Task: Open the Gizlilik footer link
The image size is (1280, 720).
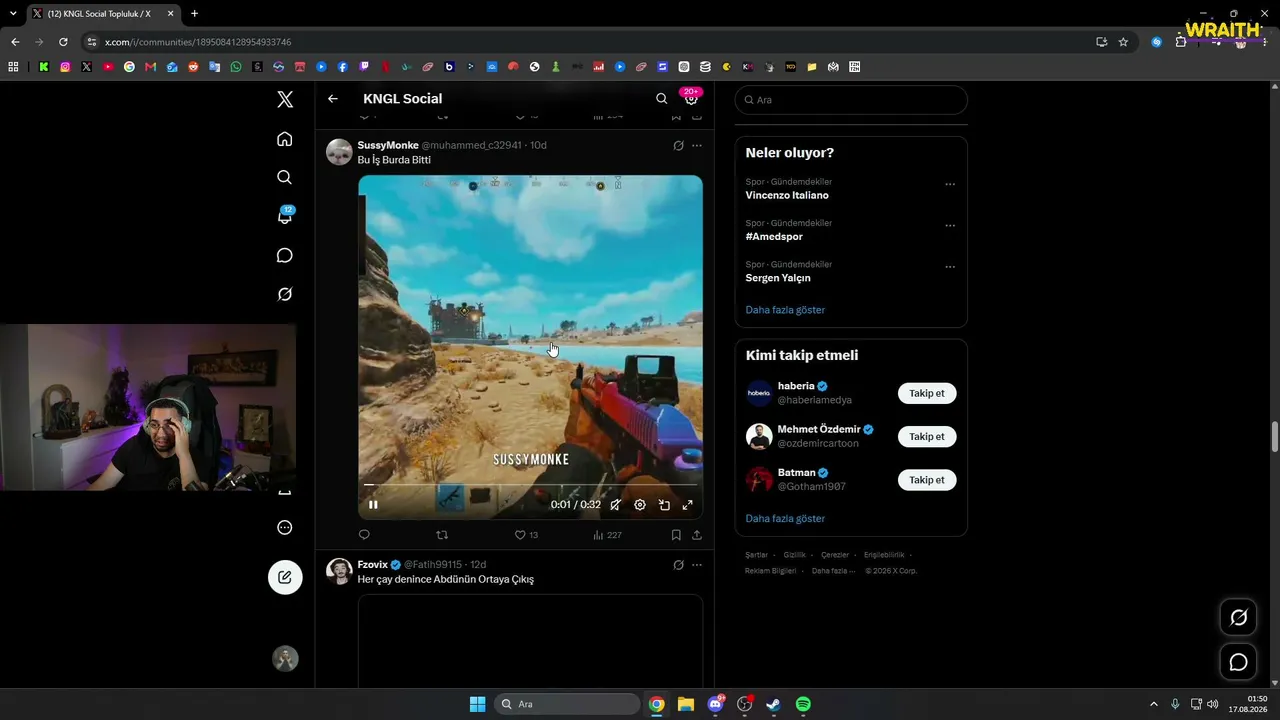Action: [x=794, y=555]
